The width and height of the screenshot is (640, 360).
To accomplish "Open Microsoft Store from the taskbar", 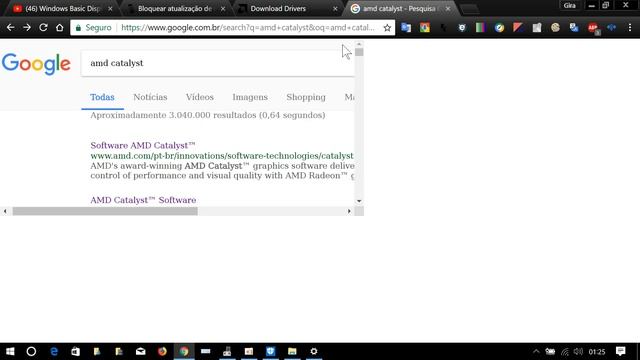I will tap(76, 351).
